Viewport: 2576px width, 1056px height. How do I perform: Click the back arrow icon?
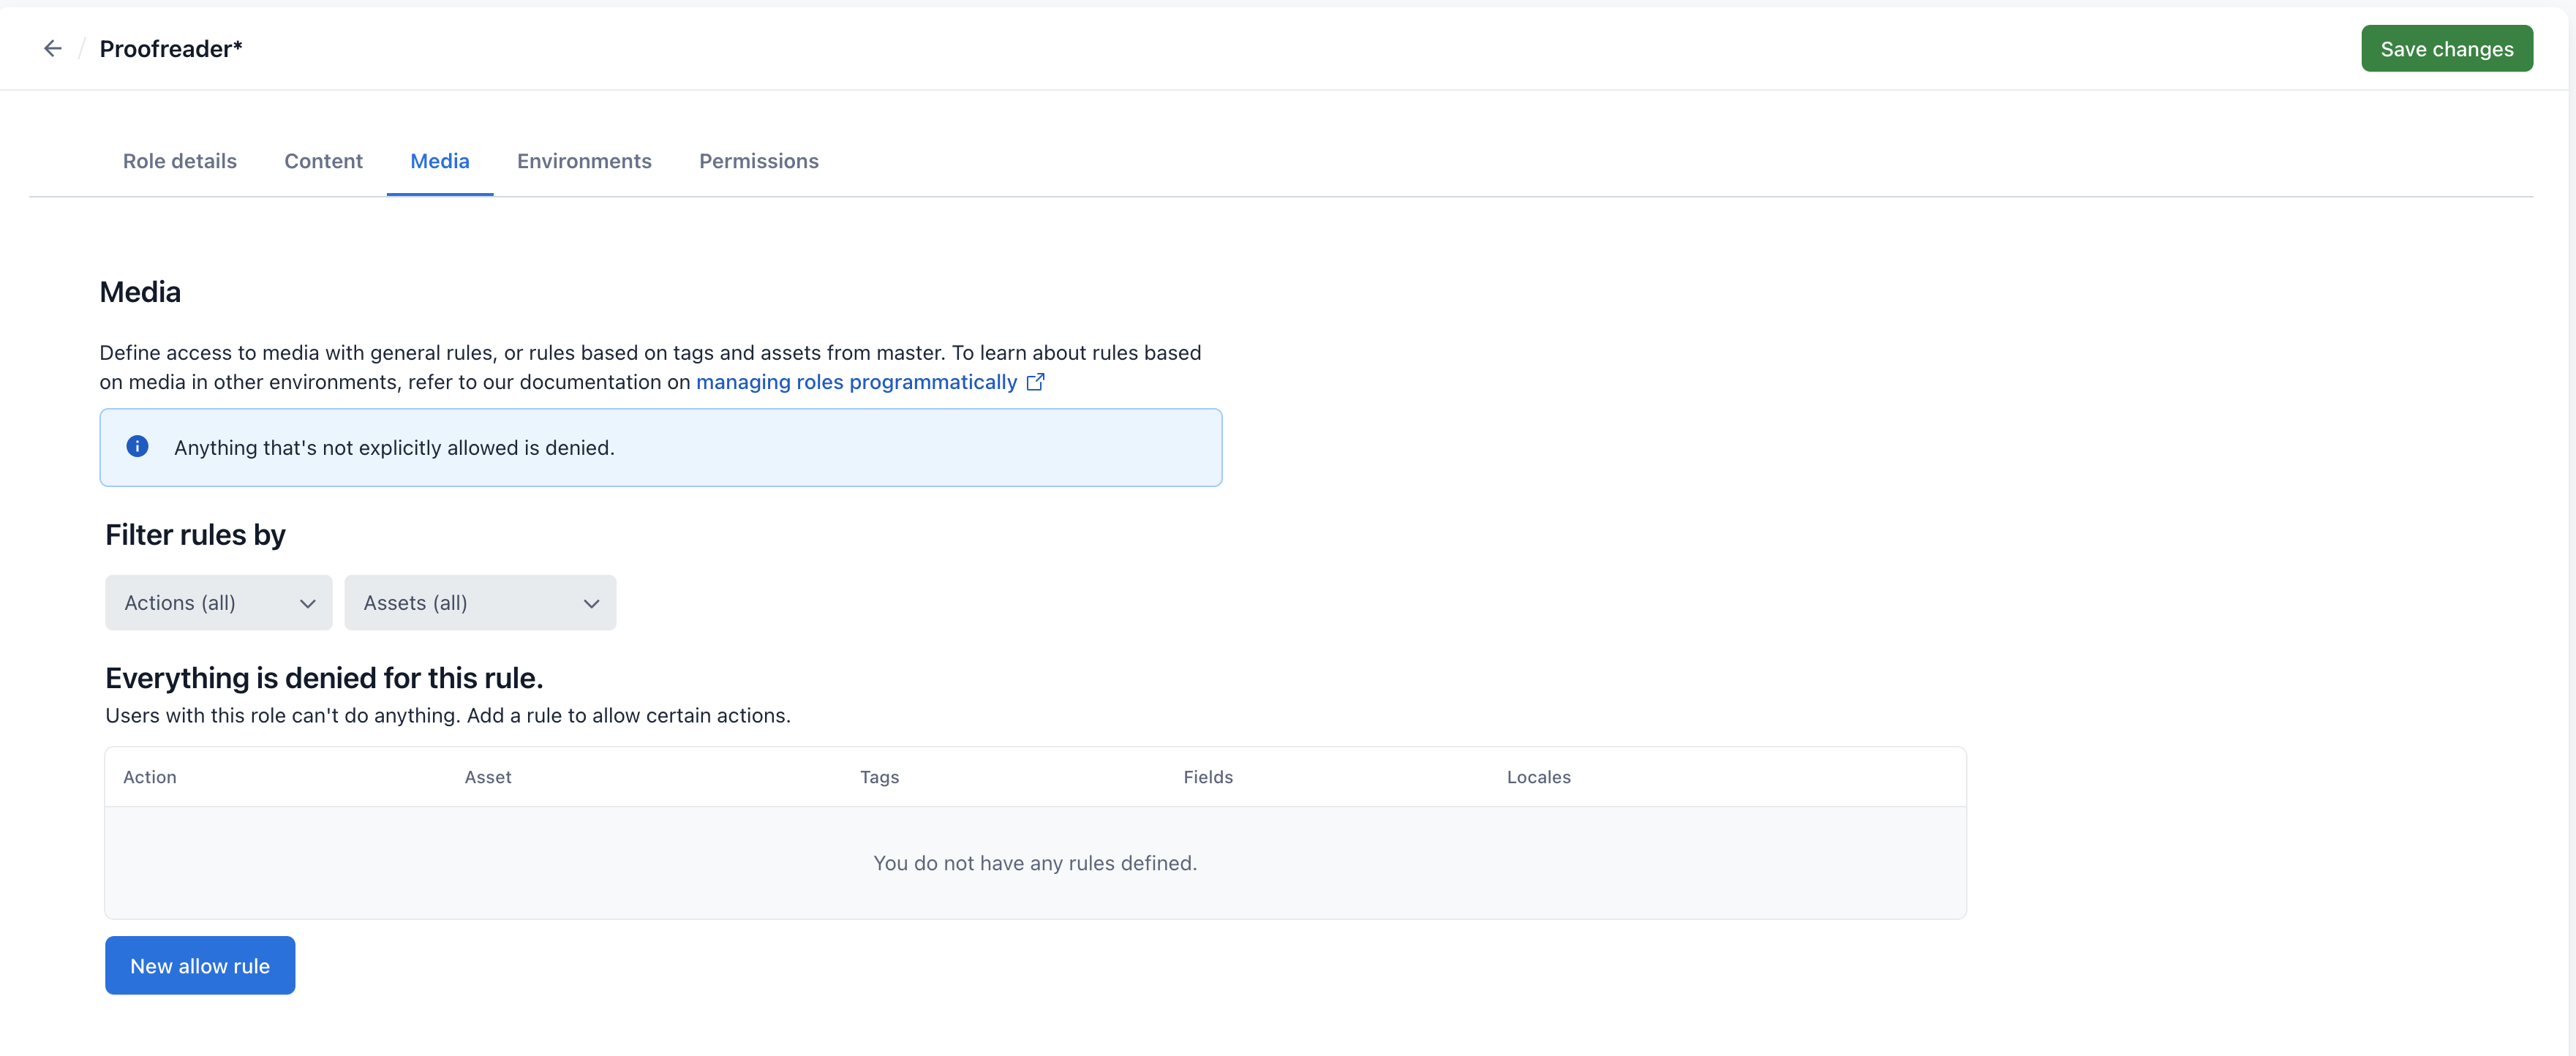click(x=52, y=48)
